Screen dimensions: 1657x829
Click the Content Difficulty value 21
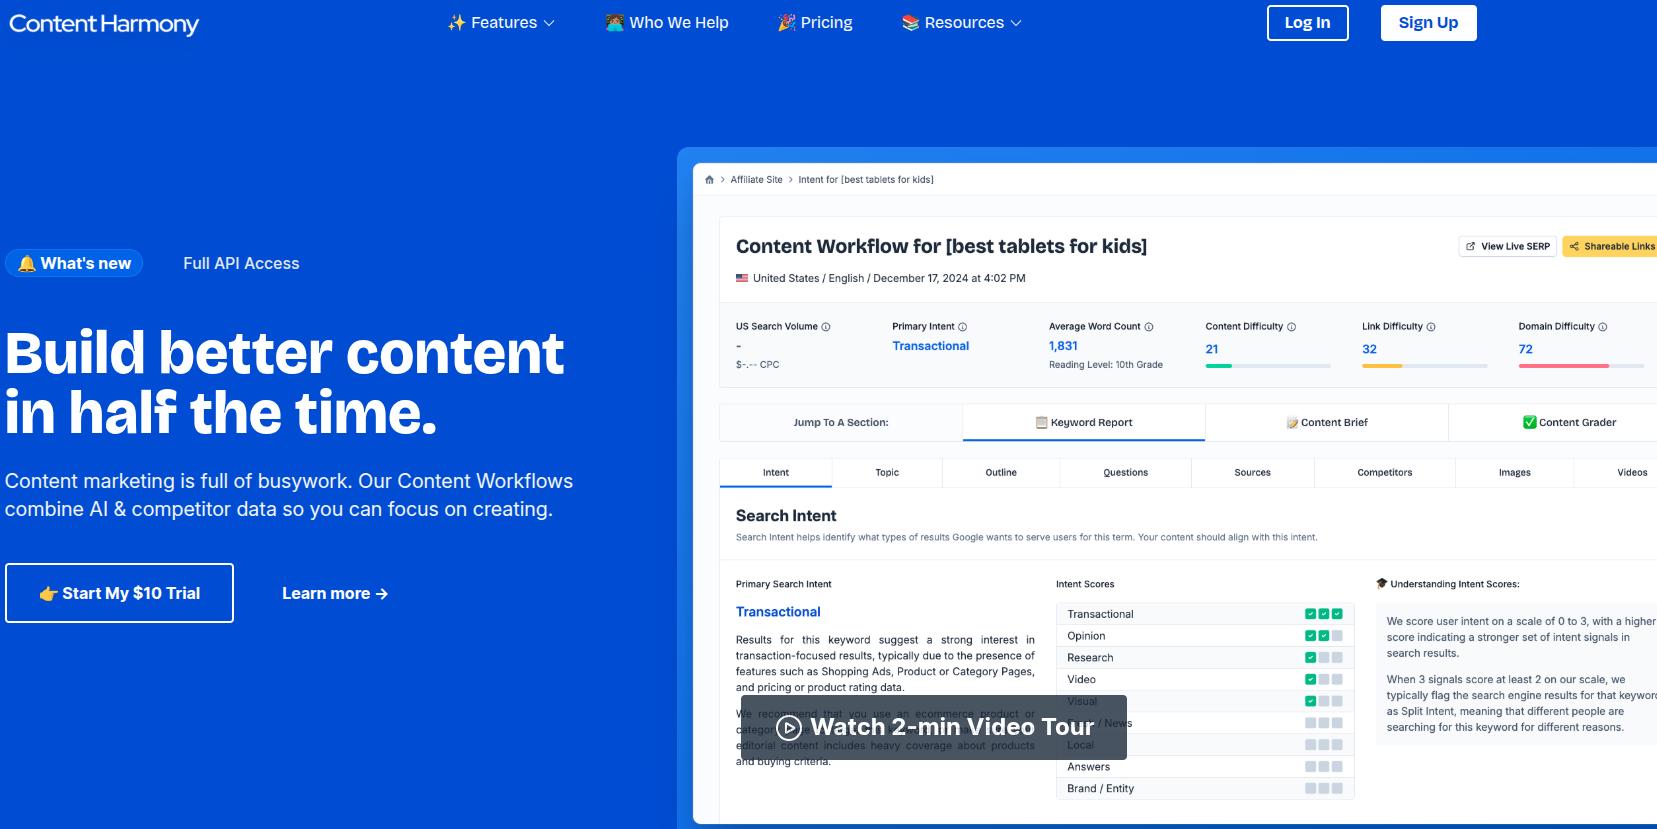(1212, 349)
